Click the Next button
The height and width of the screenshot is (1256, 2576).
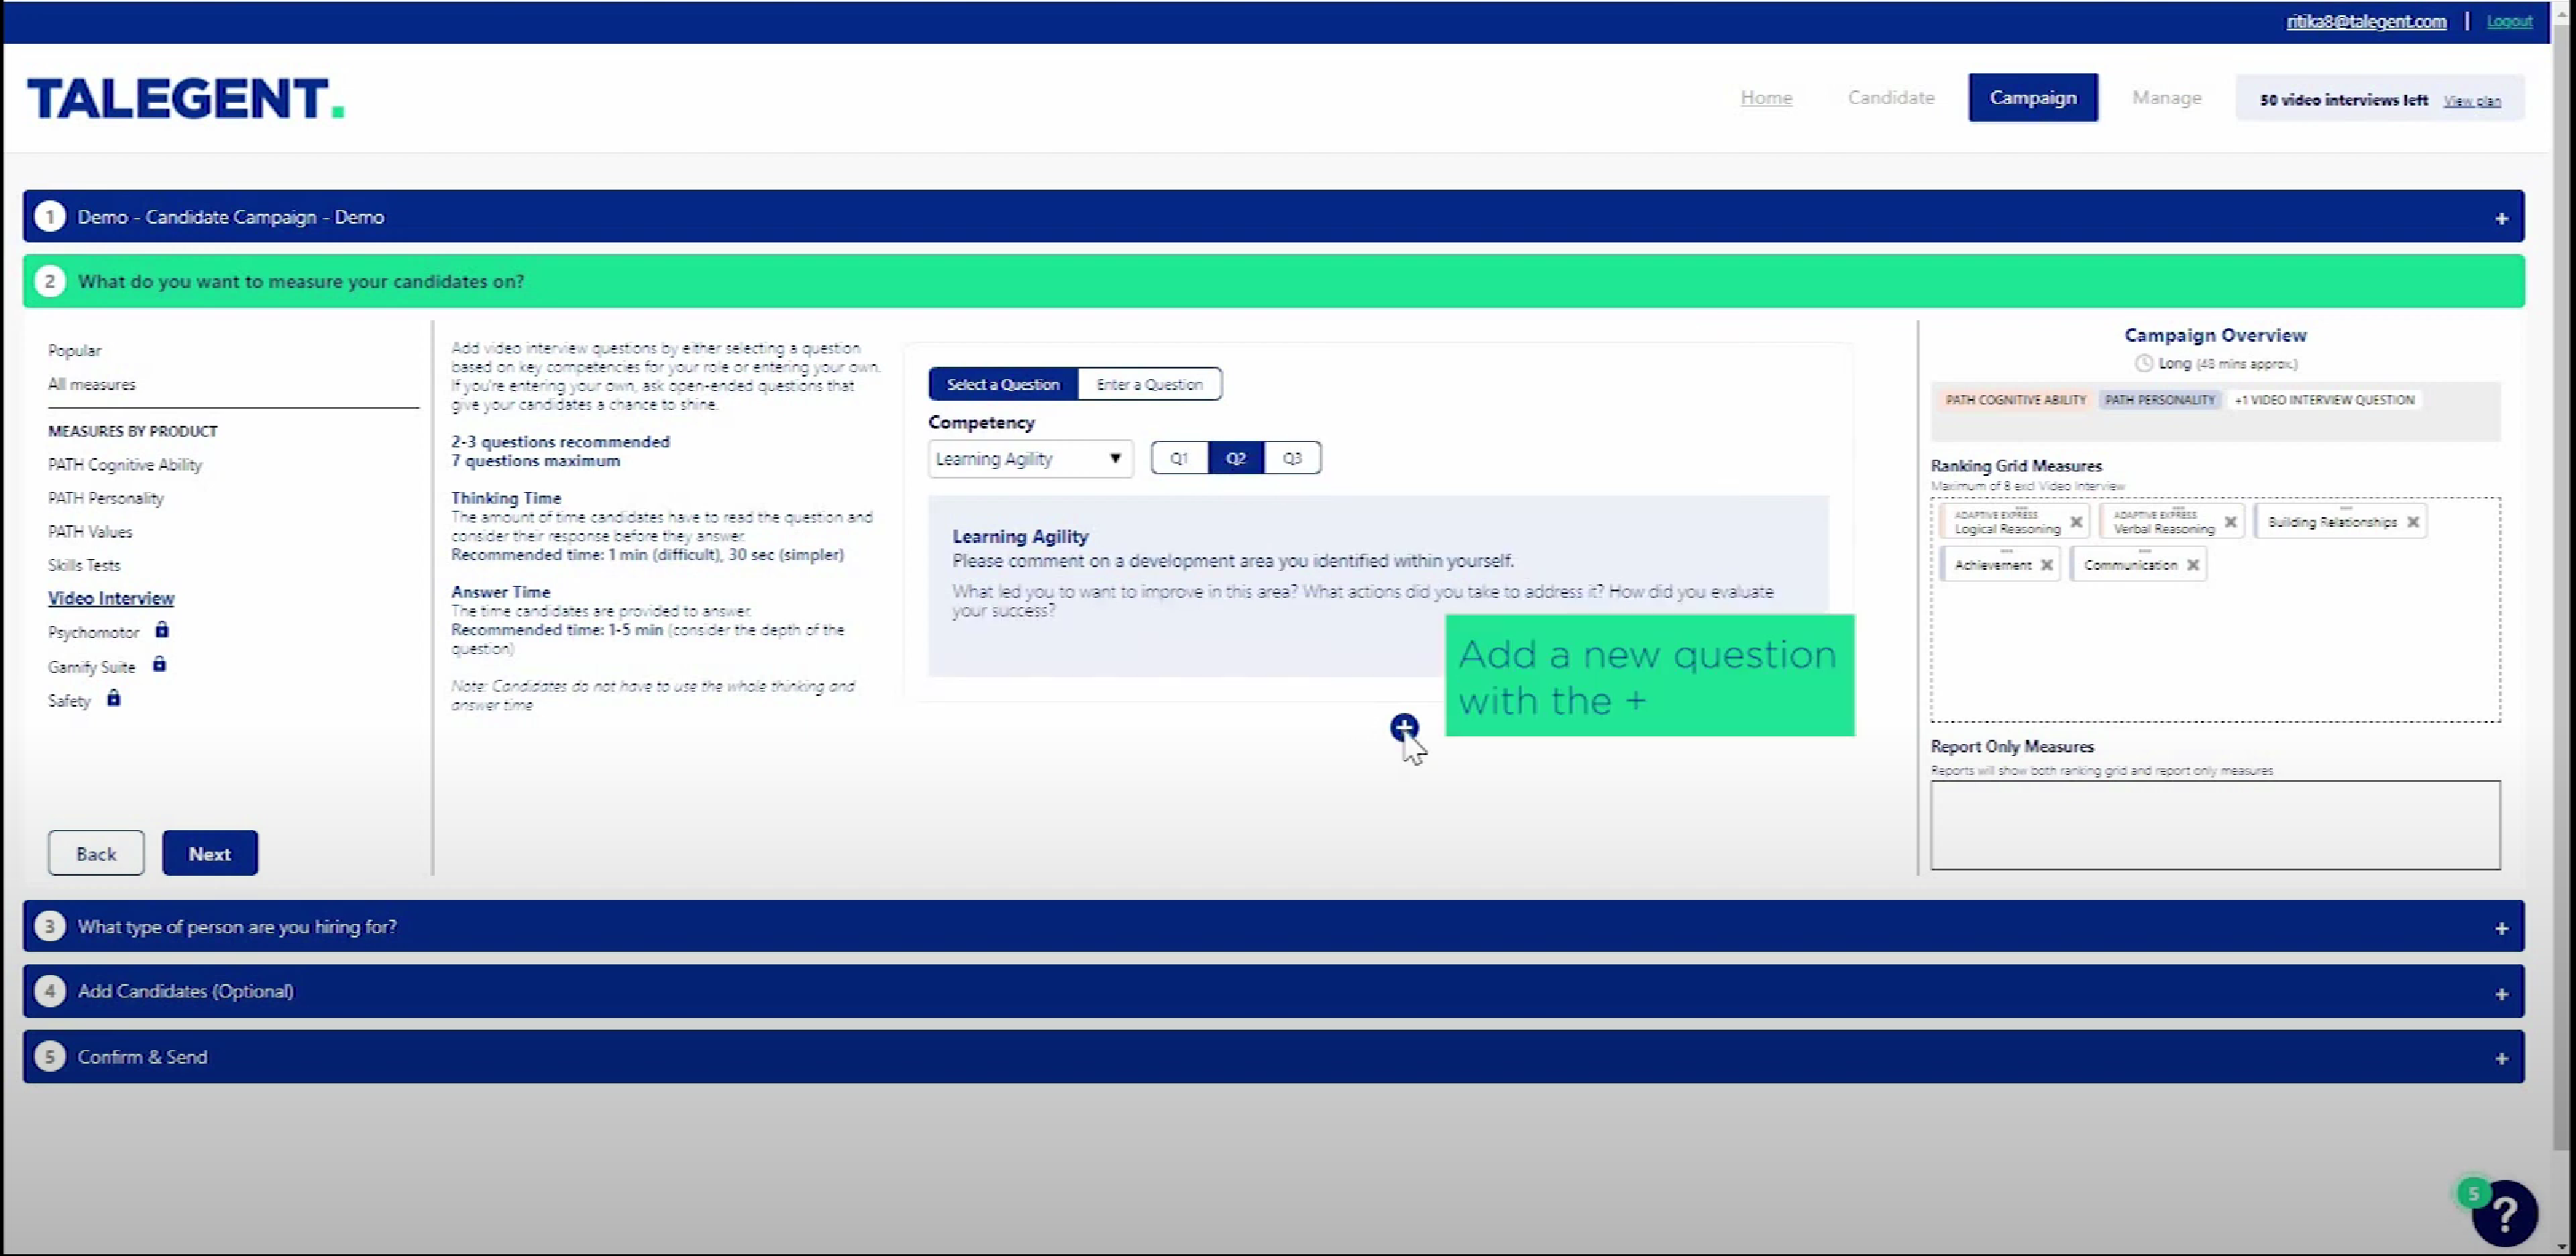tap(210, 853)
